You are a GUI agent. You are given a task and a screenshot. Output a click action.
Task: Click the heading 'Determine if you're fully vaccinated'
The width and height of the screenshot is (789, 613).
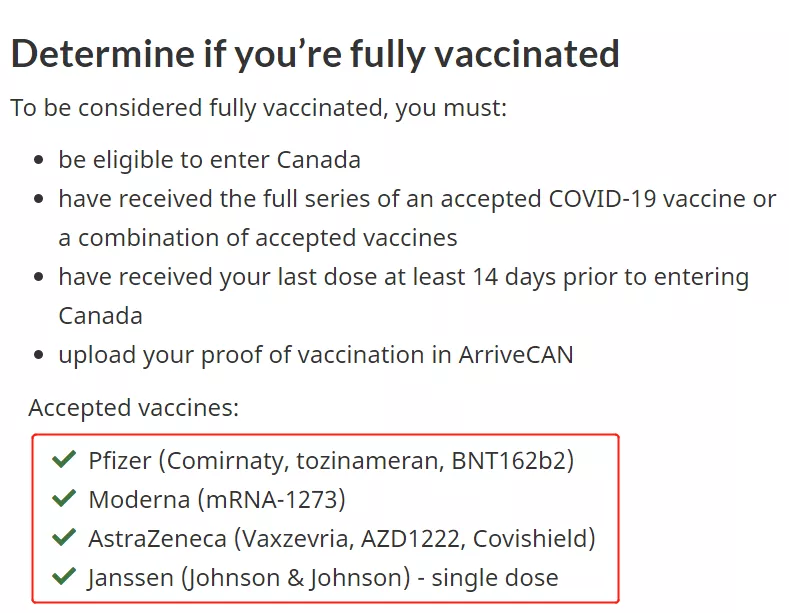pos(315,54)
